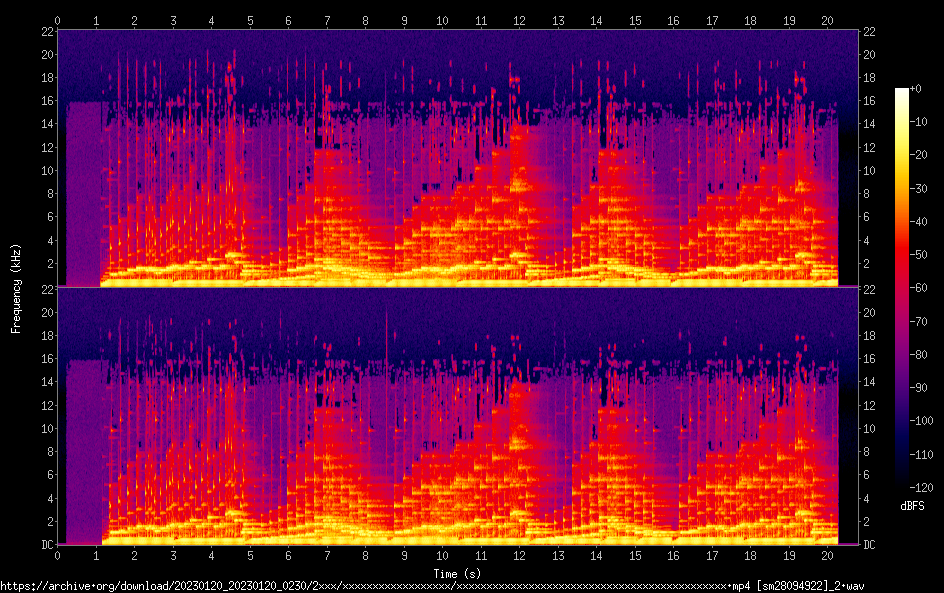
Task: Click the 15 second tick on bottom time axis
Action: [635, 554]
